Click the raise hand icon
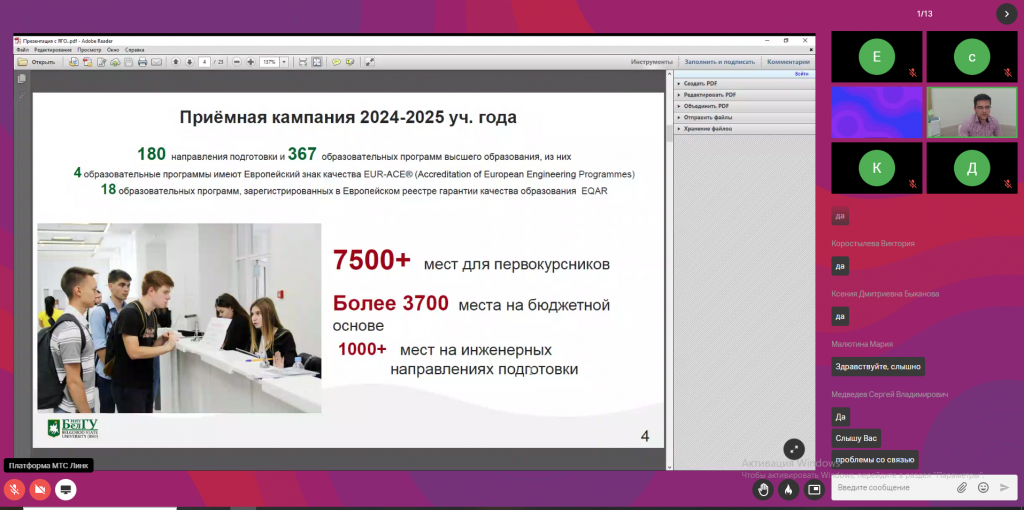 [x=763, y=489]
